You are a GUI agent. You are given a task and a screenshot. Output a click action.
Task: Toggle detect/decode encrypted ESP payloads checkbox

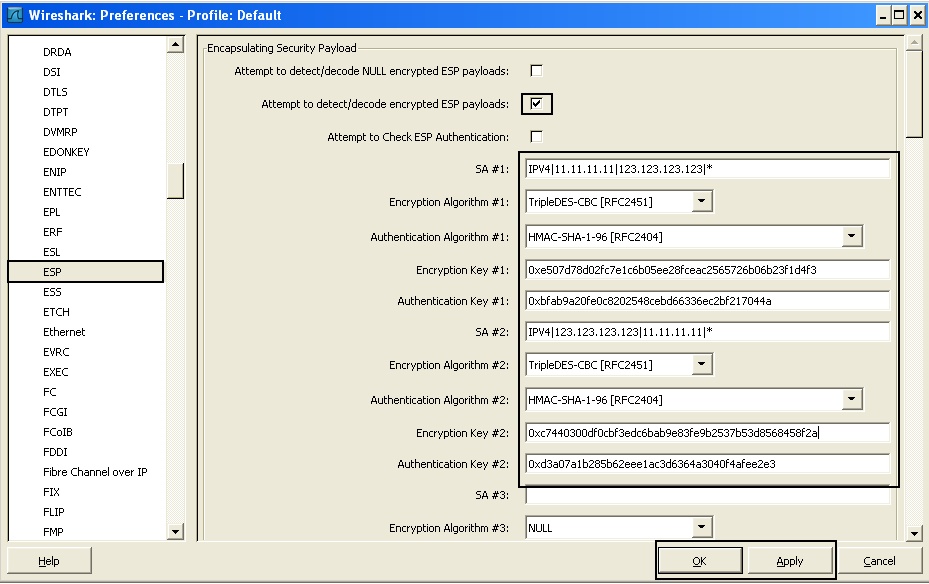click(536, 104)
